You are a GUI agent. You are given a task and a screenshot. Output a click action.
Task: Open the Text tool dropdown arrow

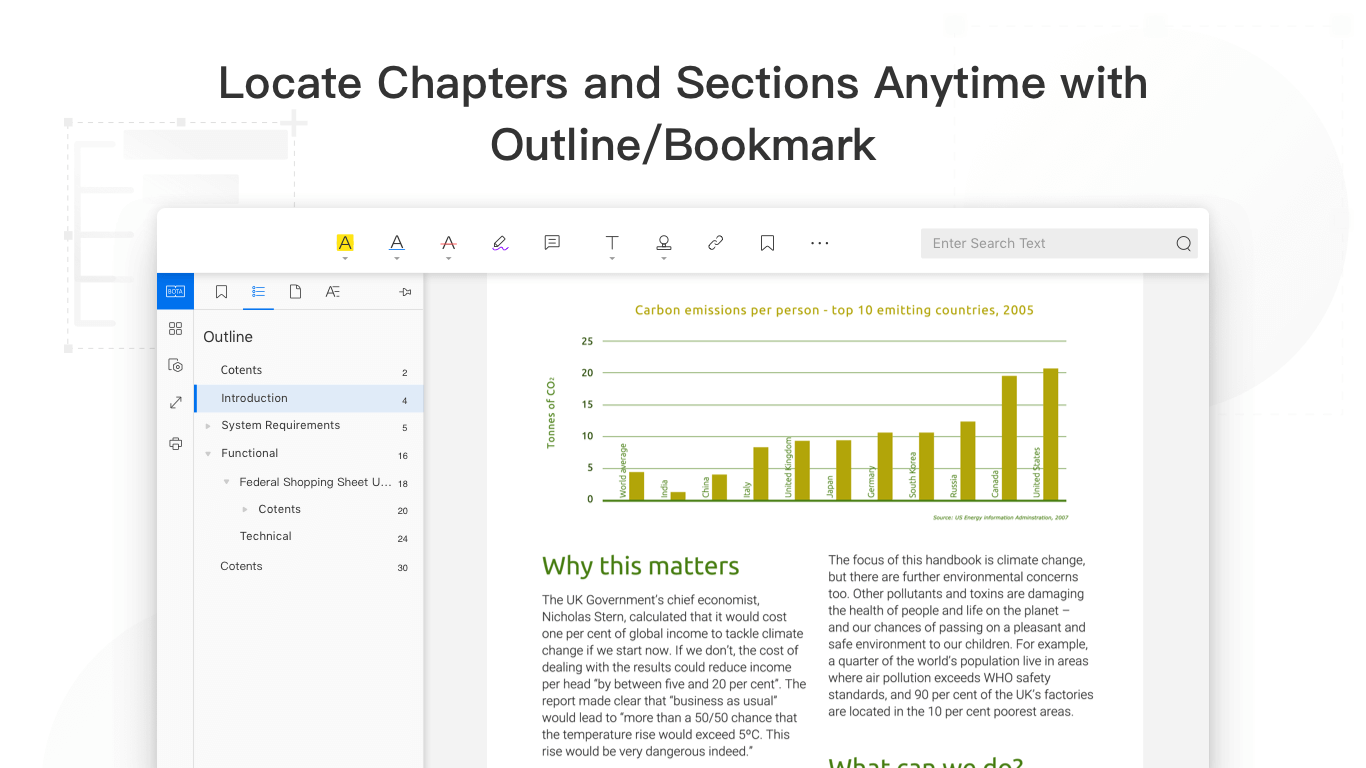tap(612, 258)
